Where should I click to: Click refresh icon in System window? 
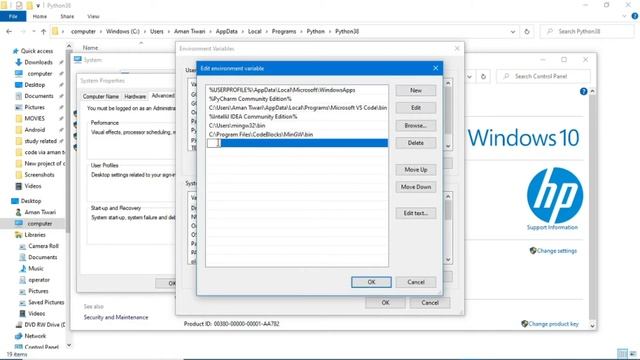(x=483, y=76)
